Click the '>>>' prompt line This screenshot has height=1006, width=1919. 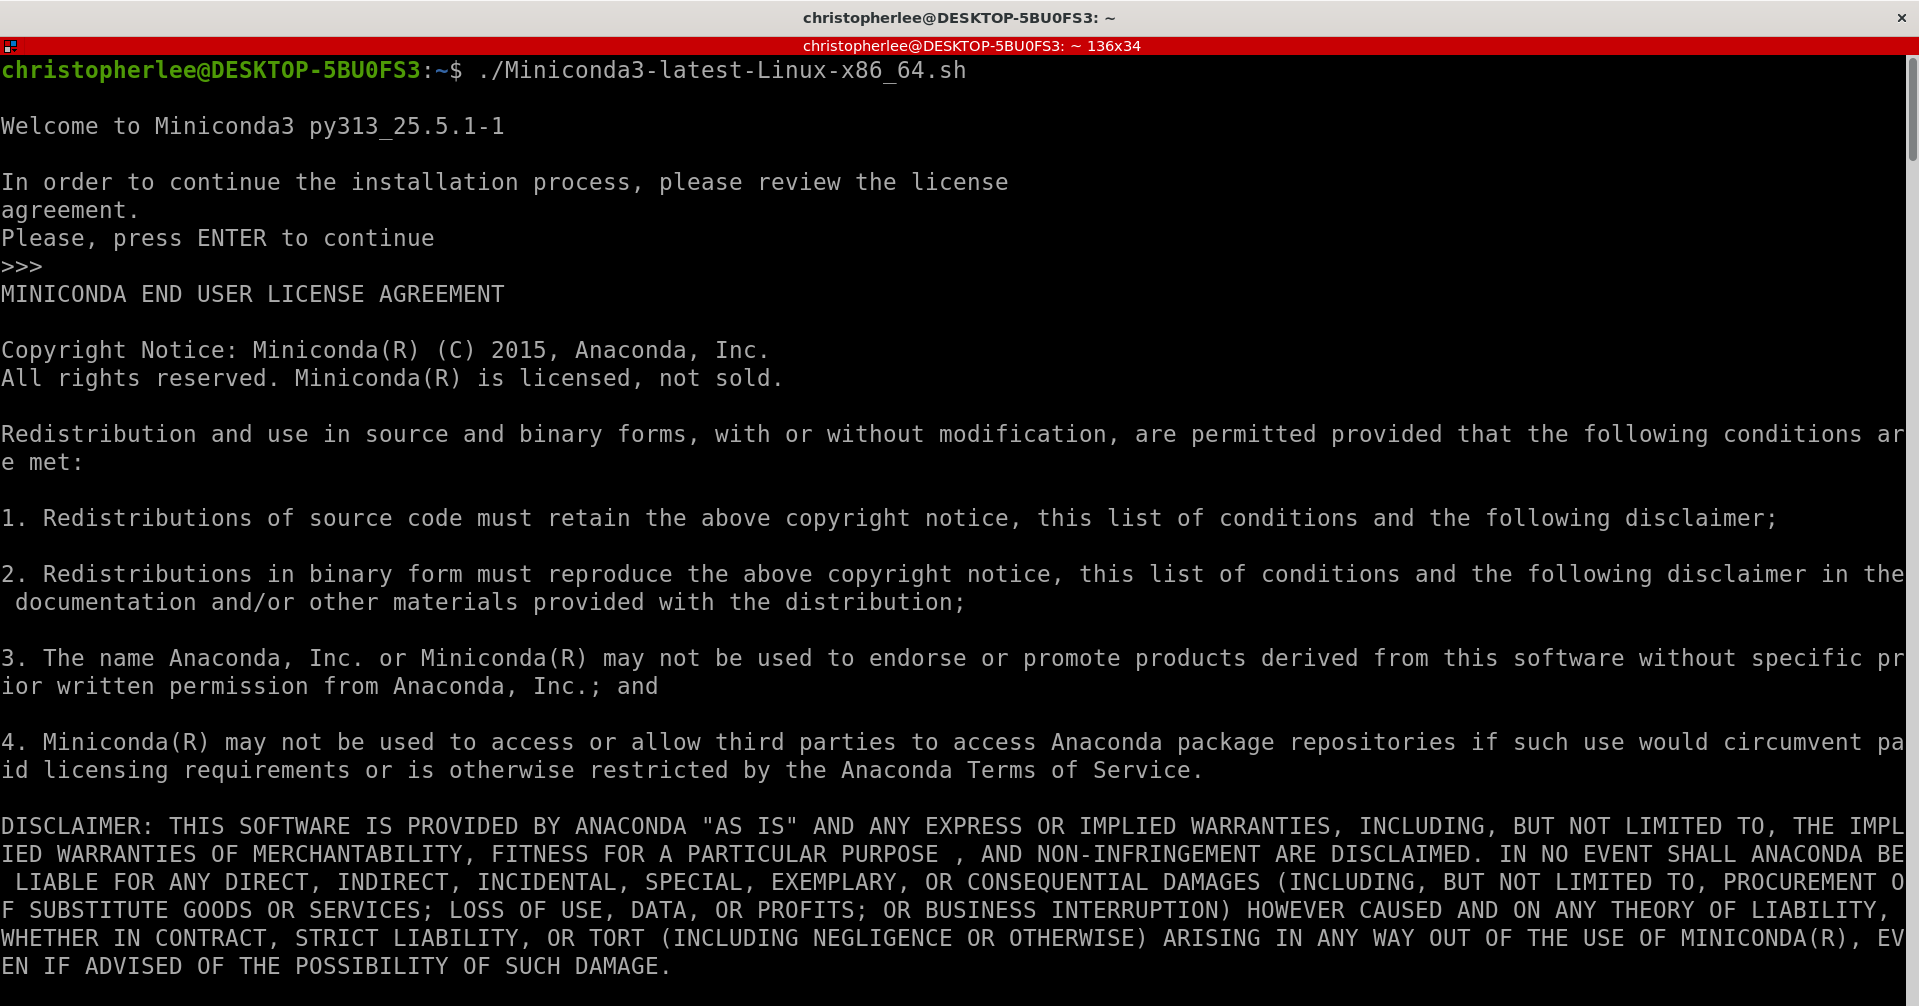(x=22, y=266)
